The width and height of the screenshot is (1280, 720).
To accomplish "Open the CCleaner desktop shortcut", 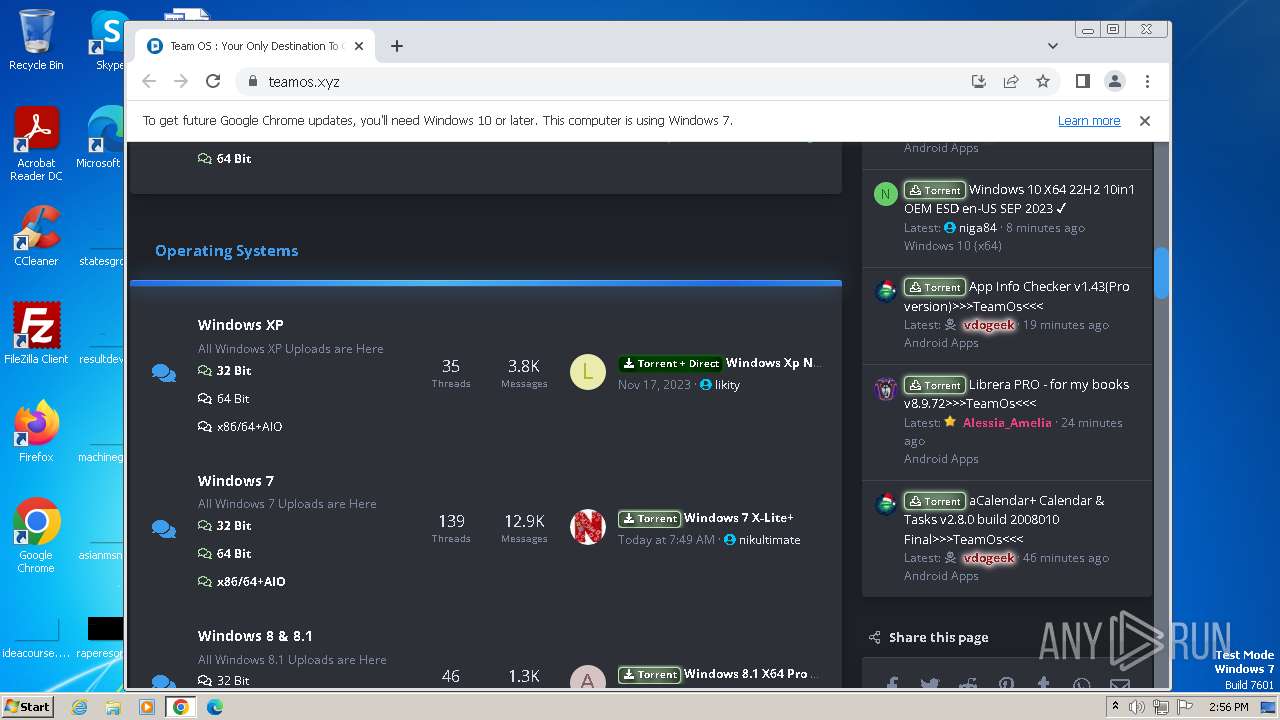I will tap(36, 236).
